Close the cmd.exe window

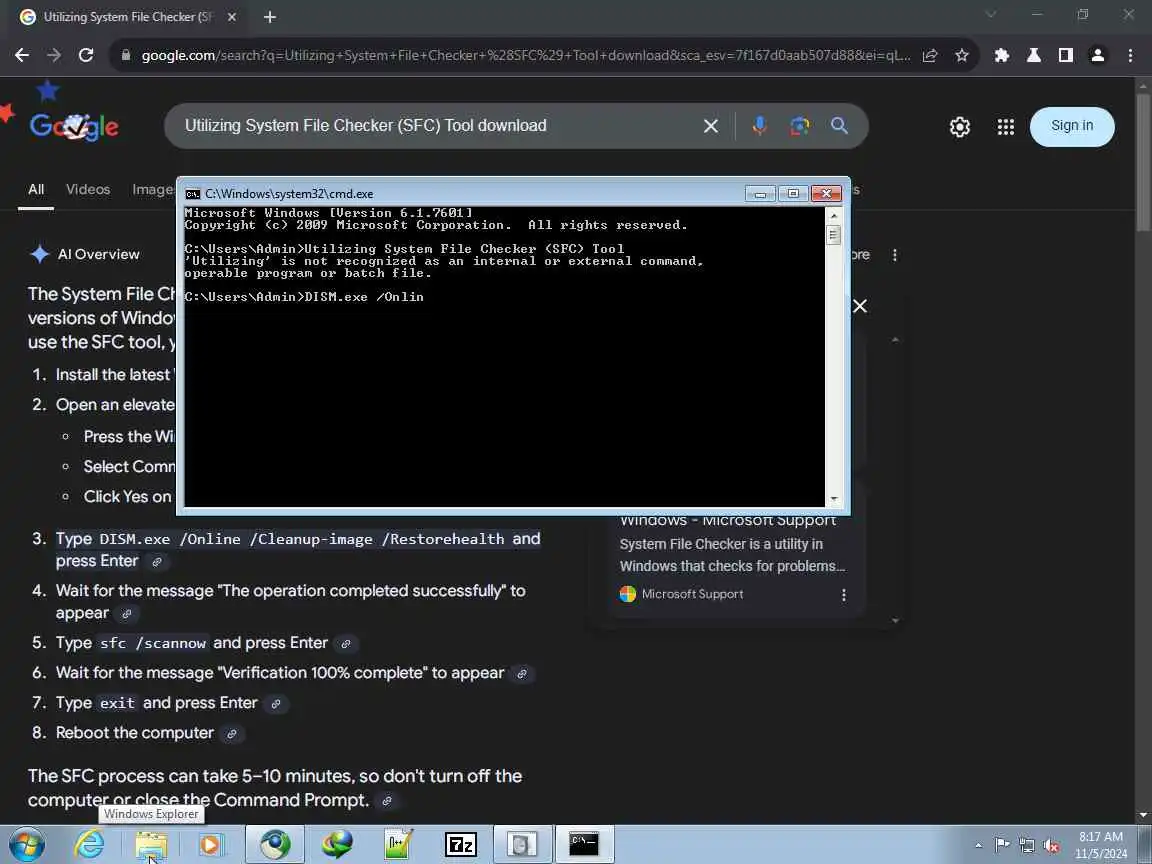tap(826, 193)
